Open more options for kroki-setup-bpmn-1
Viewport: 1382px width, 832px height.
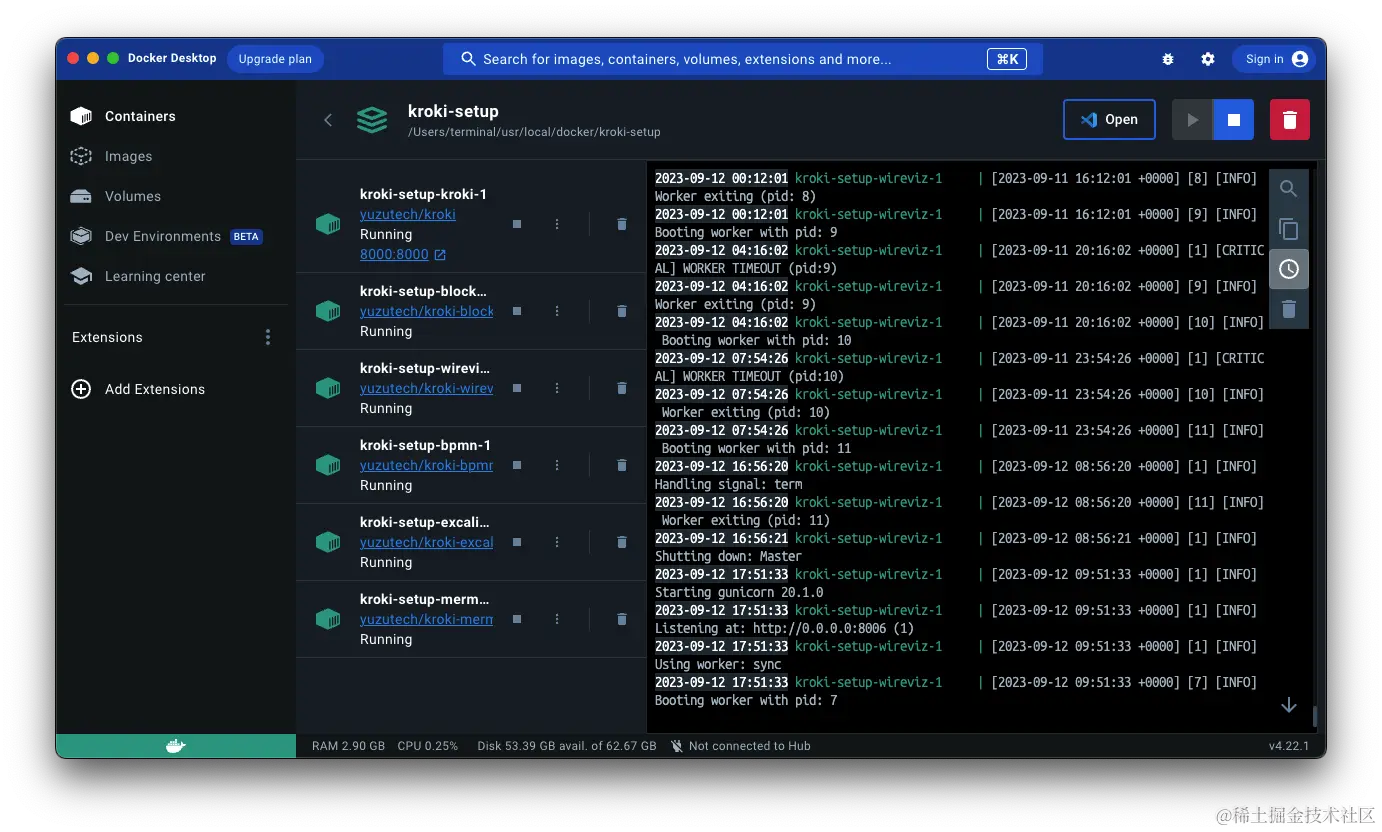point(557,465)
